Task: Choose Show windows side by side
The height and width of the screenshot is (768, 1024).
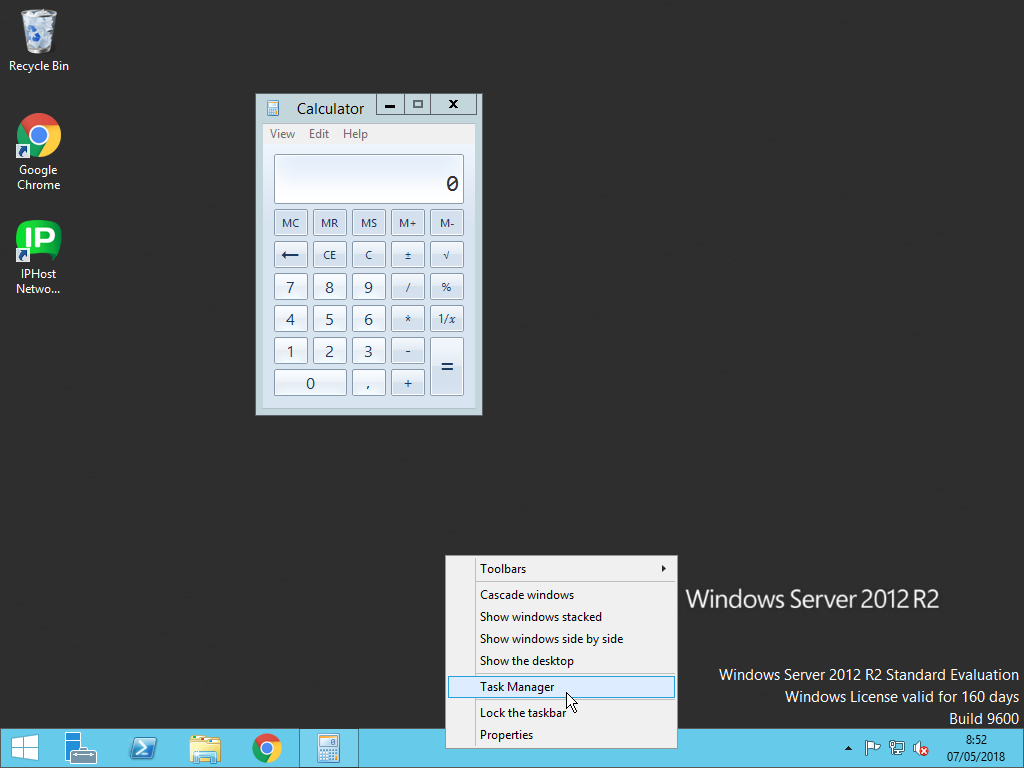Action: (x=562, y=639)
